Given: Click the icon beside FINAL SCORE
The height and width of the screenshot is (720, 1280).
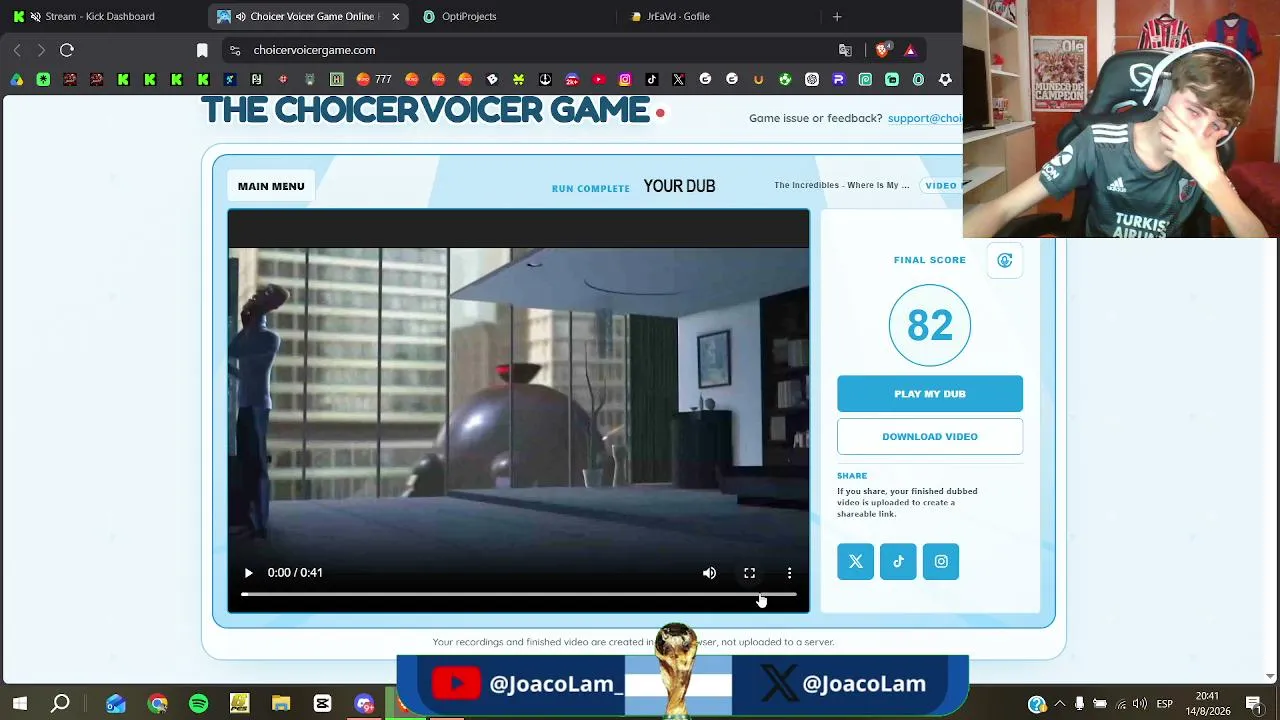Looking at the screenshot, I should (x=1005, y=261).
